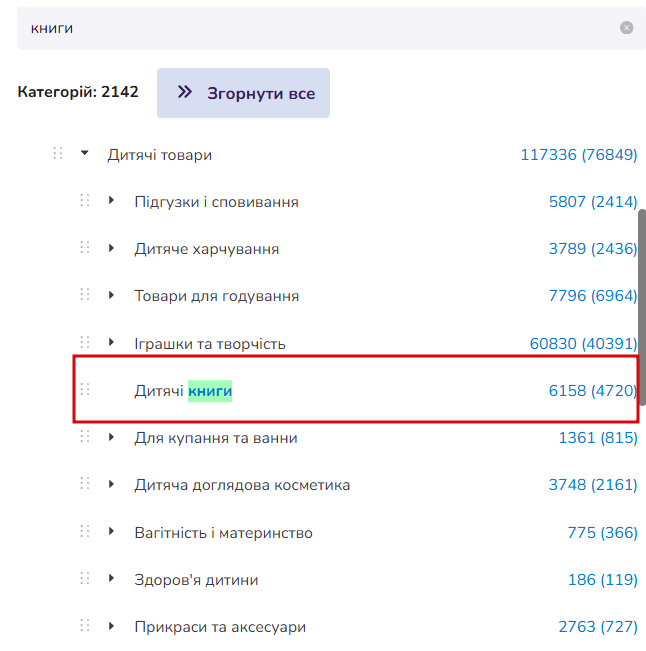
Task: Click drag handle of 'Дитяча доглядова косметика' row
Action: click(x=85, y=484)
